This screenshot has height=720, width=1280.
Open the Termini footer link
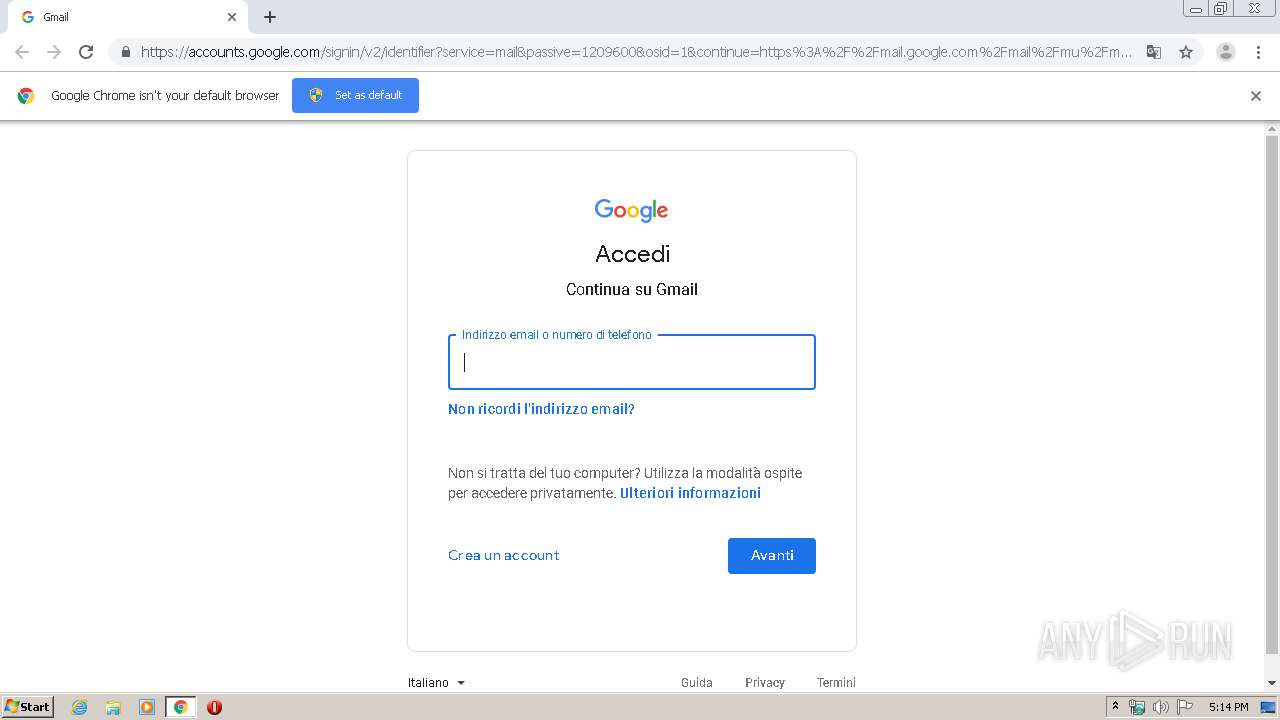tap(836, 682)
